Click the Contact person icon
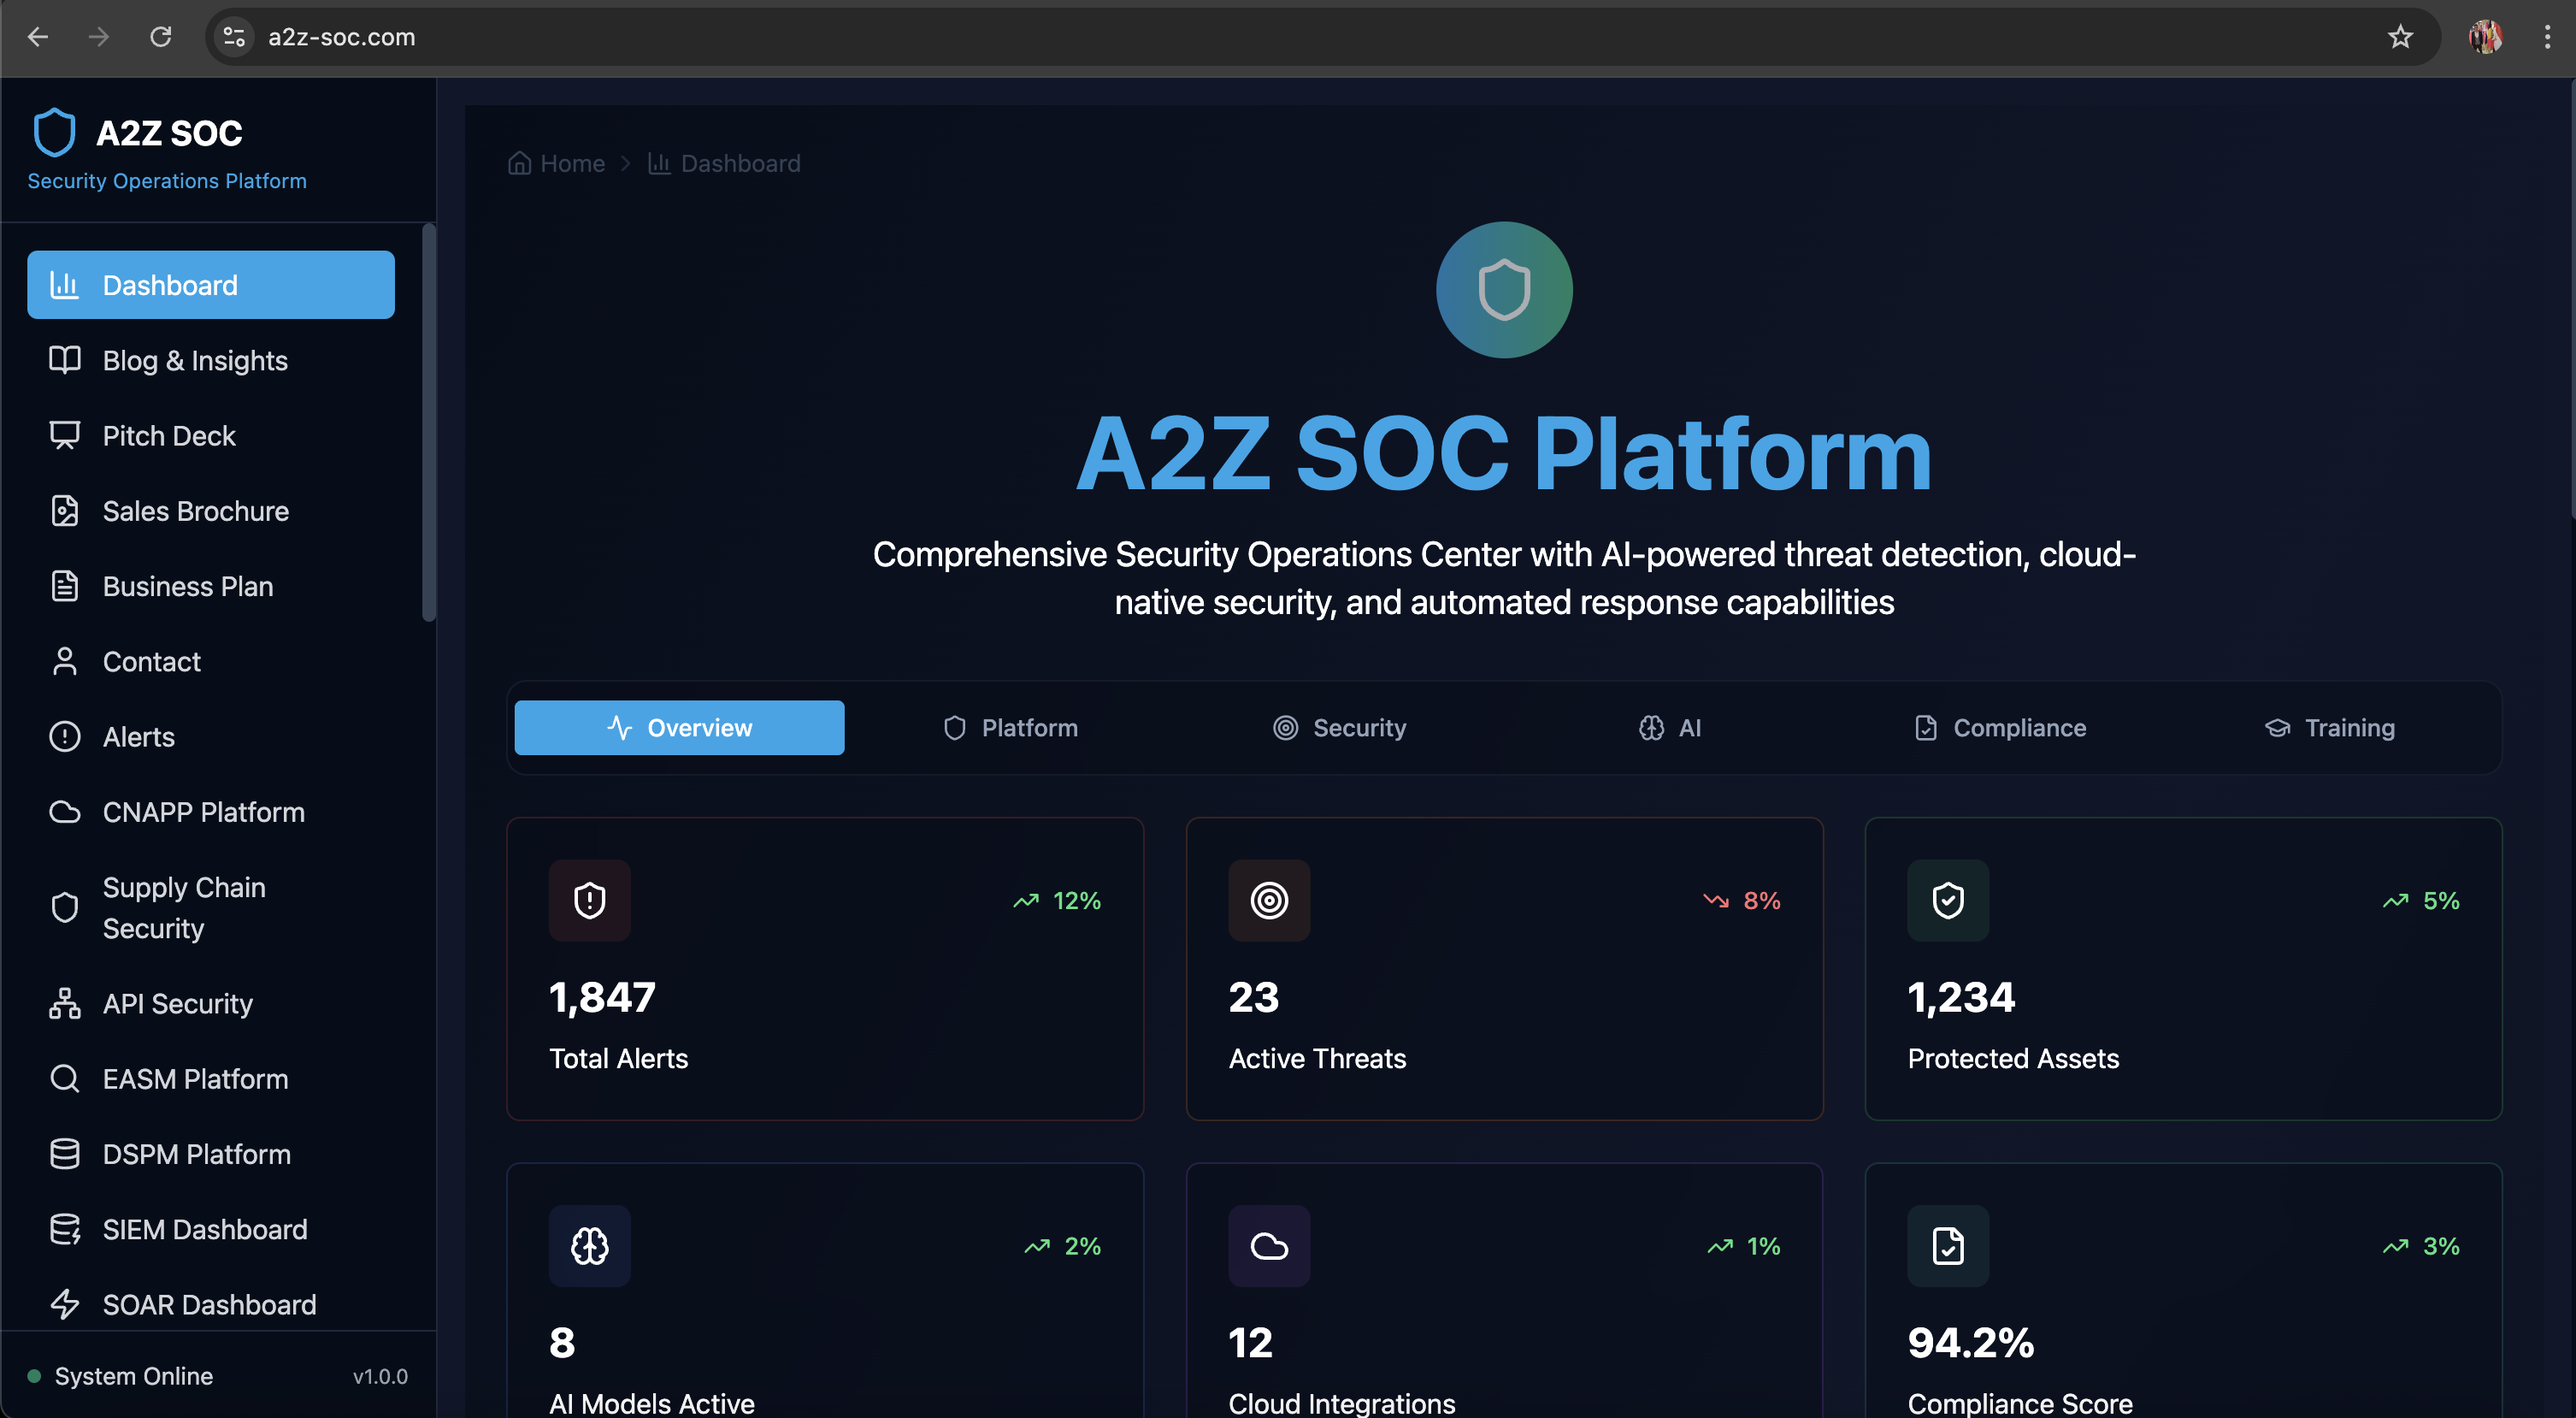The image size is (2576, 1418). [65, 661]
